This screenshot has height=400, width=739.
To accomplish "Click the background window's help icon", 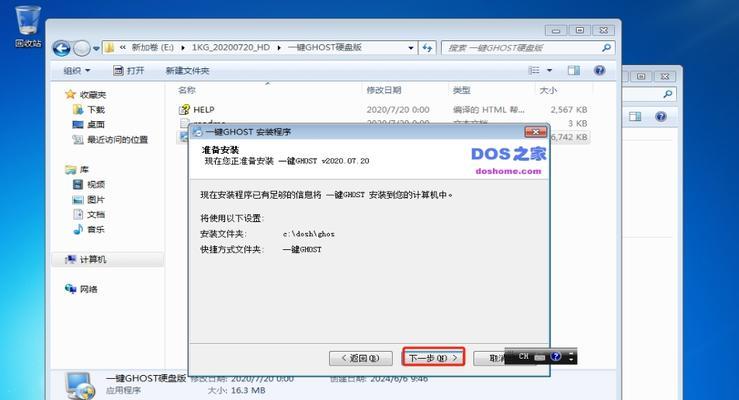I will (661, 116).
